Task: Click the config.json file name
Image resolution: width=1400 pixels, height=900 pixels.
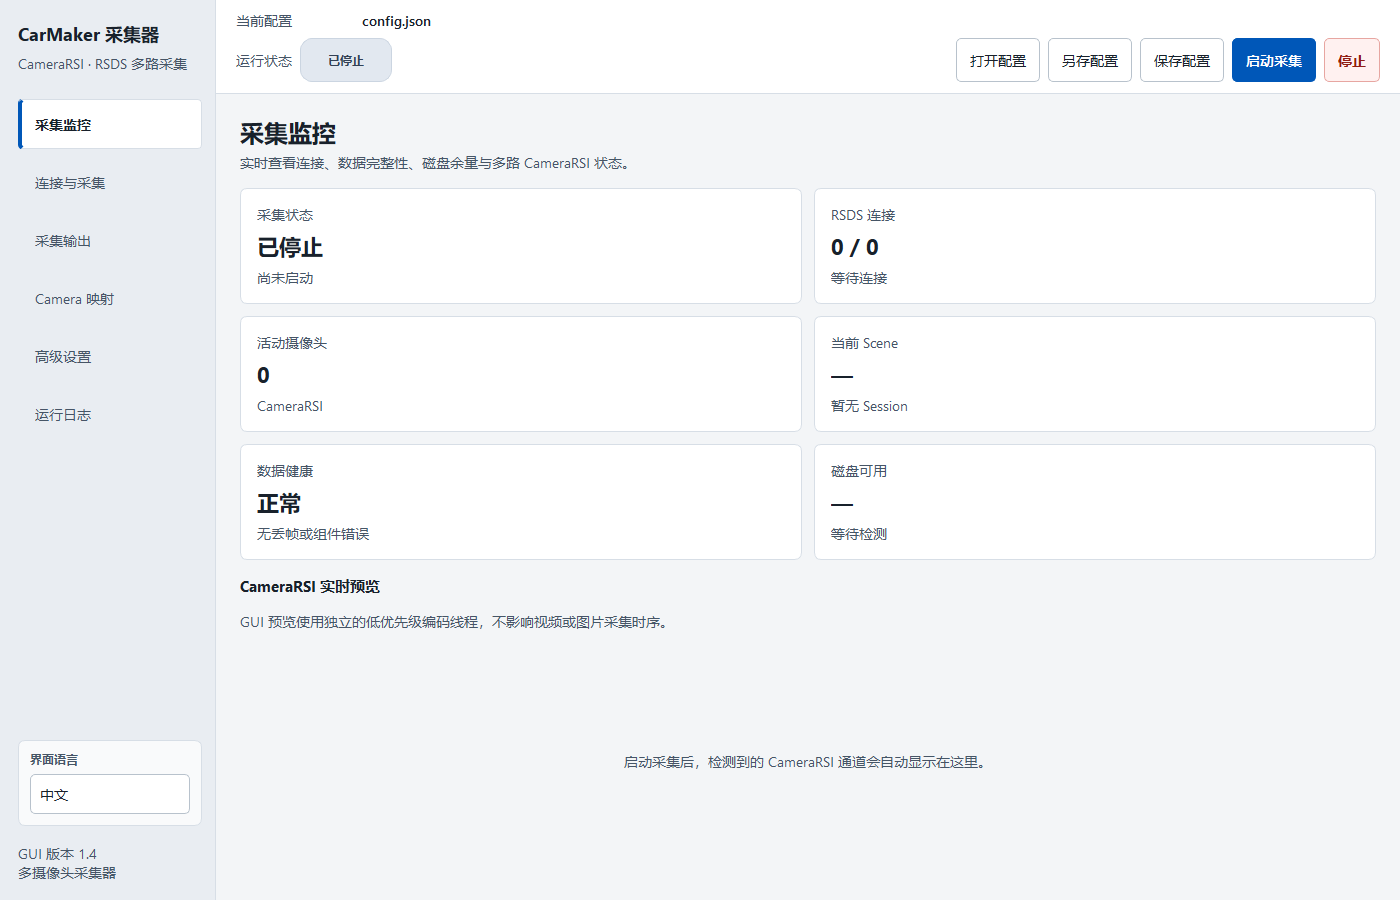Action: tap(396, 21)
